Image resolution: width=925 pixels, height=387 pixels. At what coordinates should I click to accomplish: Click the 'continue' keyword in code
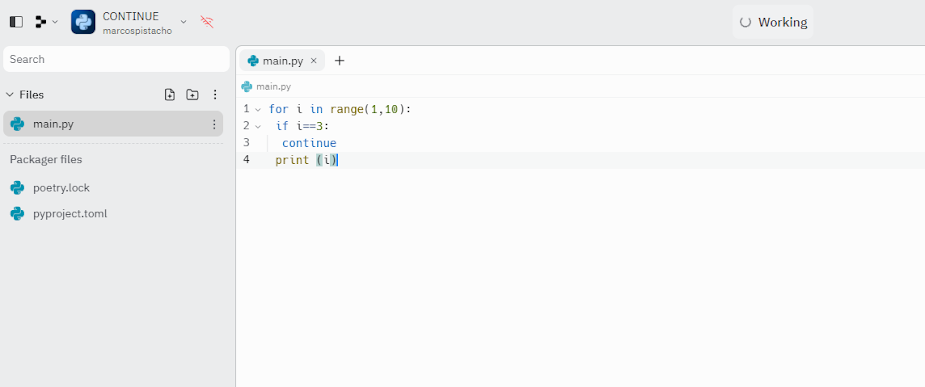click(x=309, y=143)
